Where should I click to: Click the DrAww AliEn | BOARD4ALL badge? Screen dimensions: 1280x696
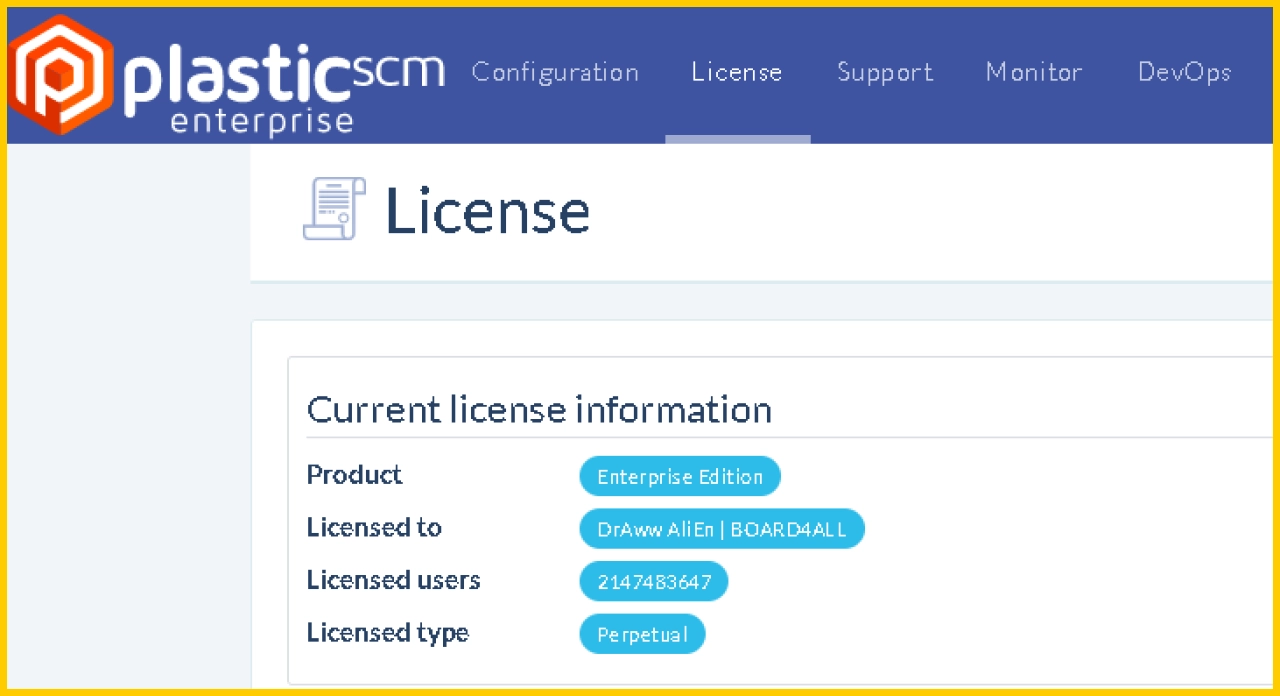[x=722, y=529]
